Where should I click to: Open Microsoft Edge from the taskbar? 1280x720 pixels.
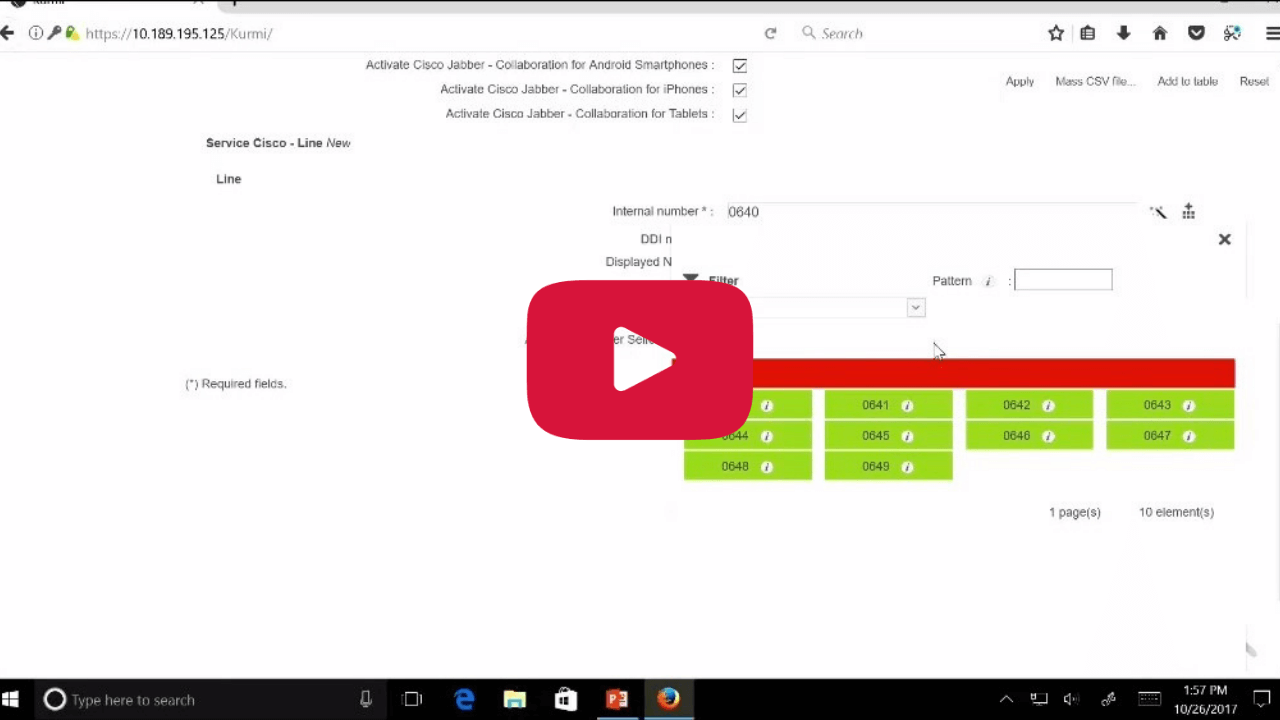click(464, 699)
